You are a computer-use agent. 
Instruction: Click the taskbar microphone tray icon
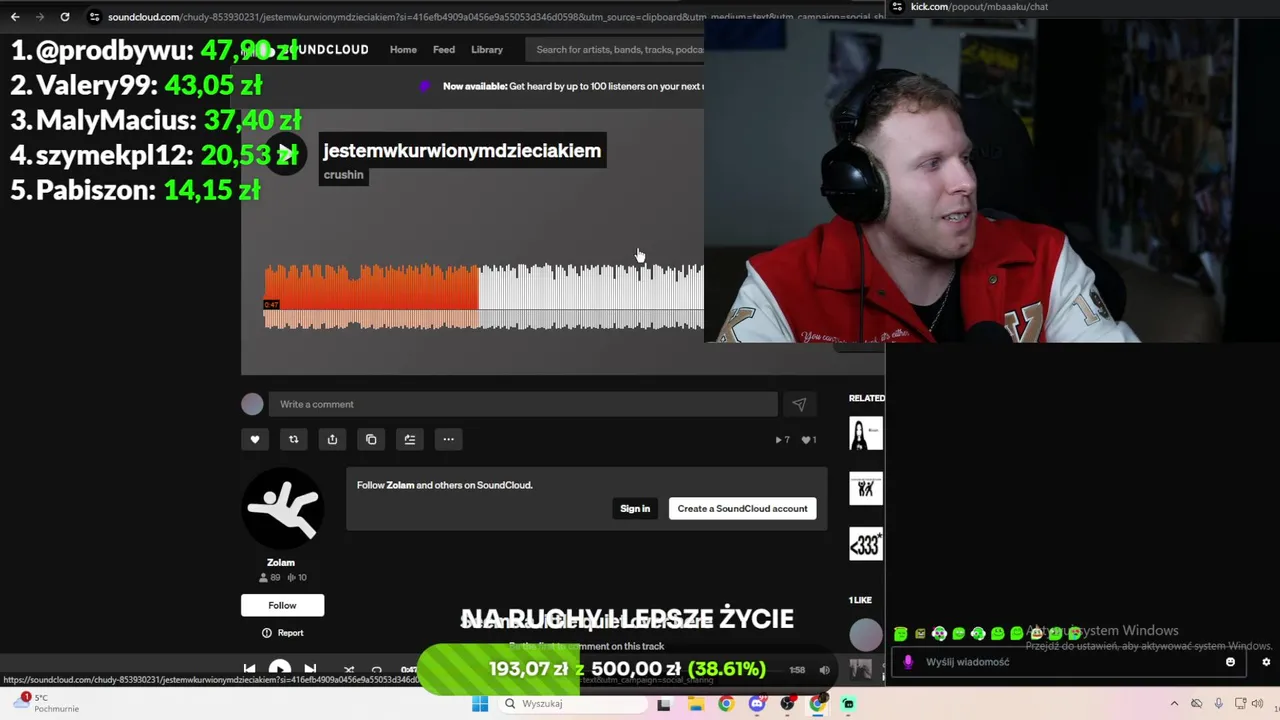coord(1218,704)
